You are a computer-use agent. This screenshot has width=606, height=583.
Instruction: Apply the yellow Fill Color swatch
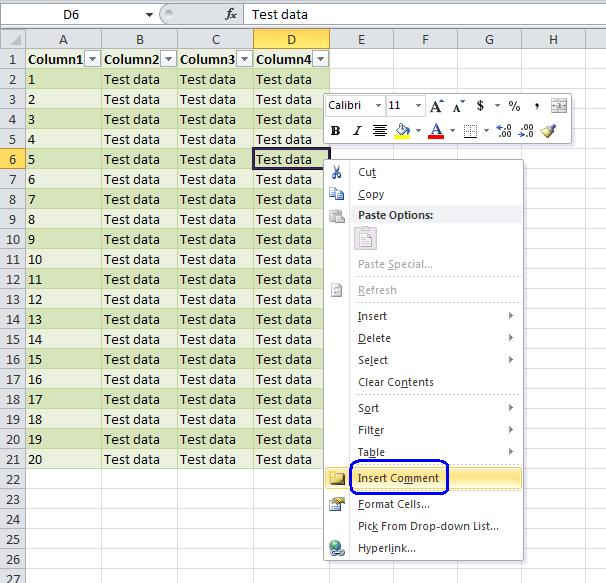pyautogui.click(x=402, y=130)
